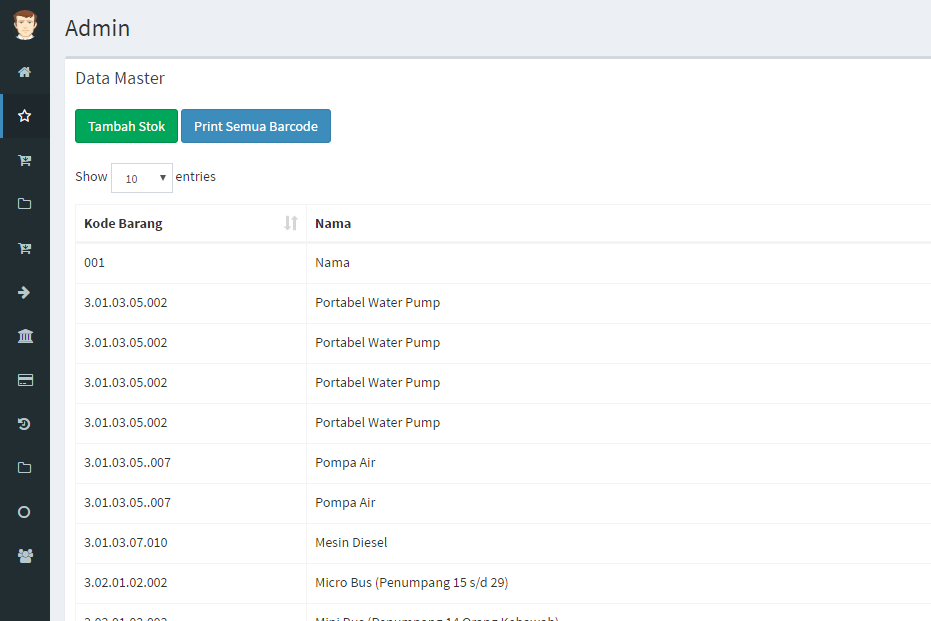Open the users group sidebar icon
The width and height of the screenshot is (931, 621).
[25, 556]
